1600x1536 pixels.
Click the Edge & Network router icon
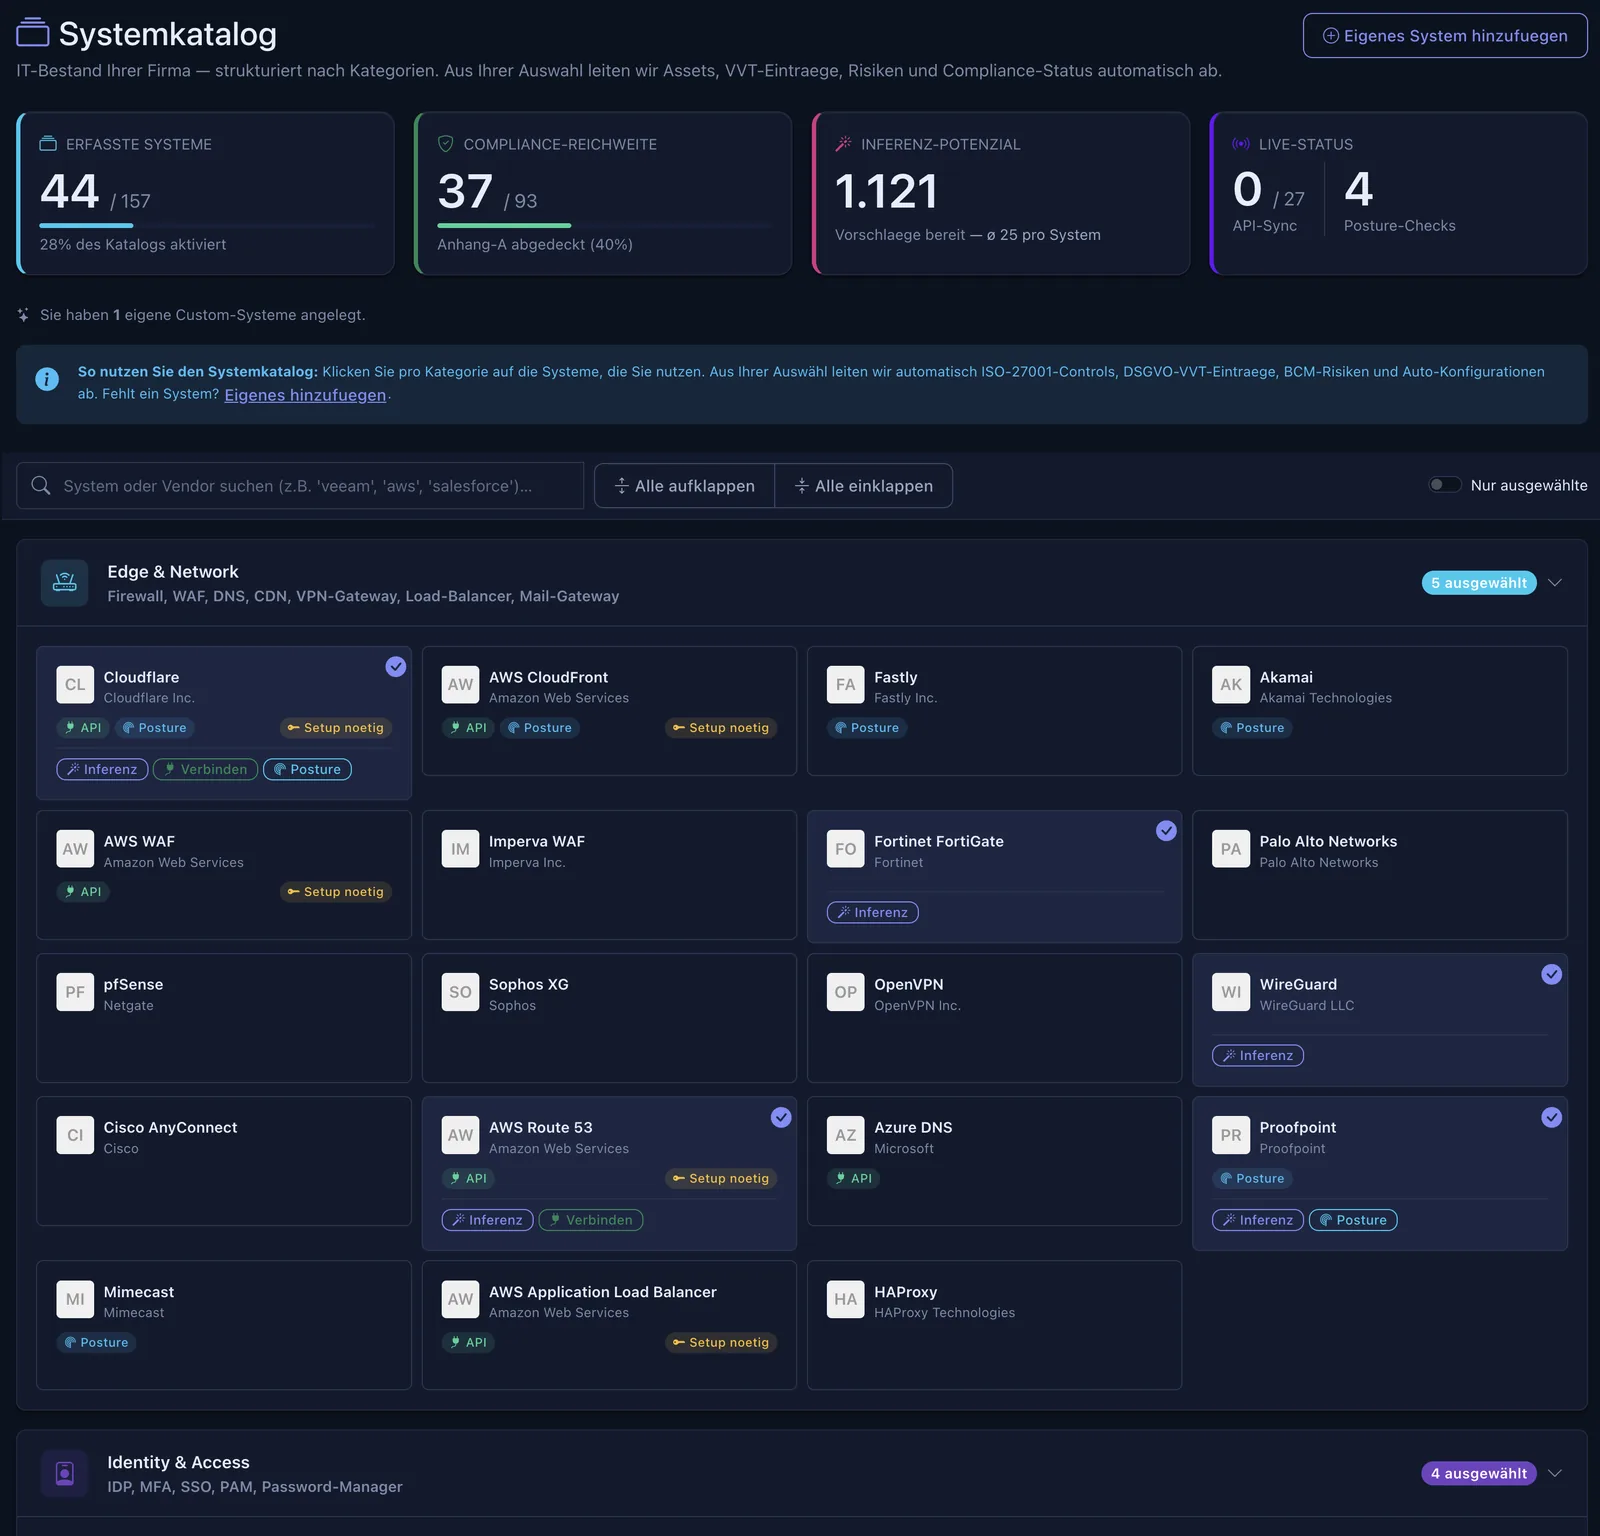(65, 582)
